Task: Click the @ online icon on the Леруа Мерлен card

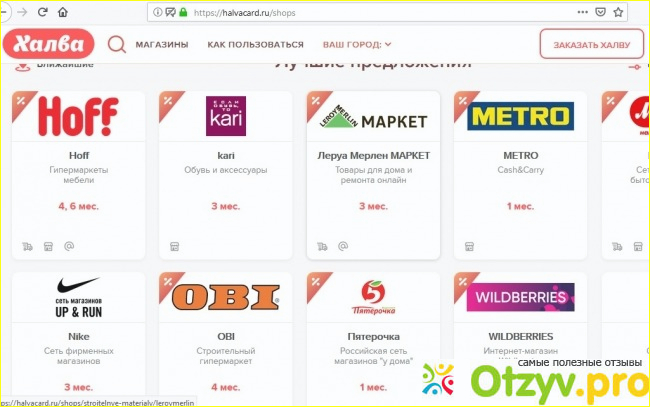Action: click(x=343, y=246)
